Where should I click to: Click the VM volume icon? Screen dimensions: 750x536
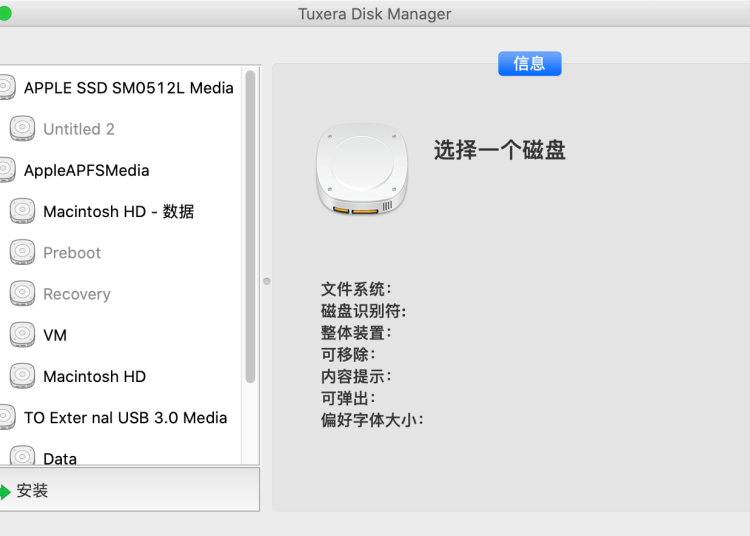coord(22,335)
